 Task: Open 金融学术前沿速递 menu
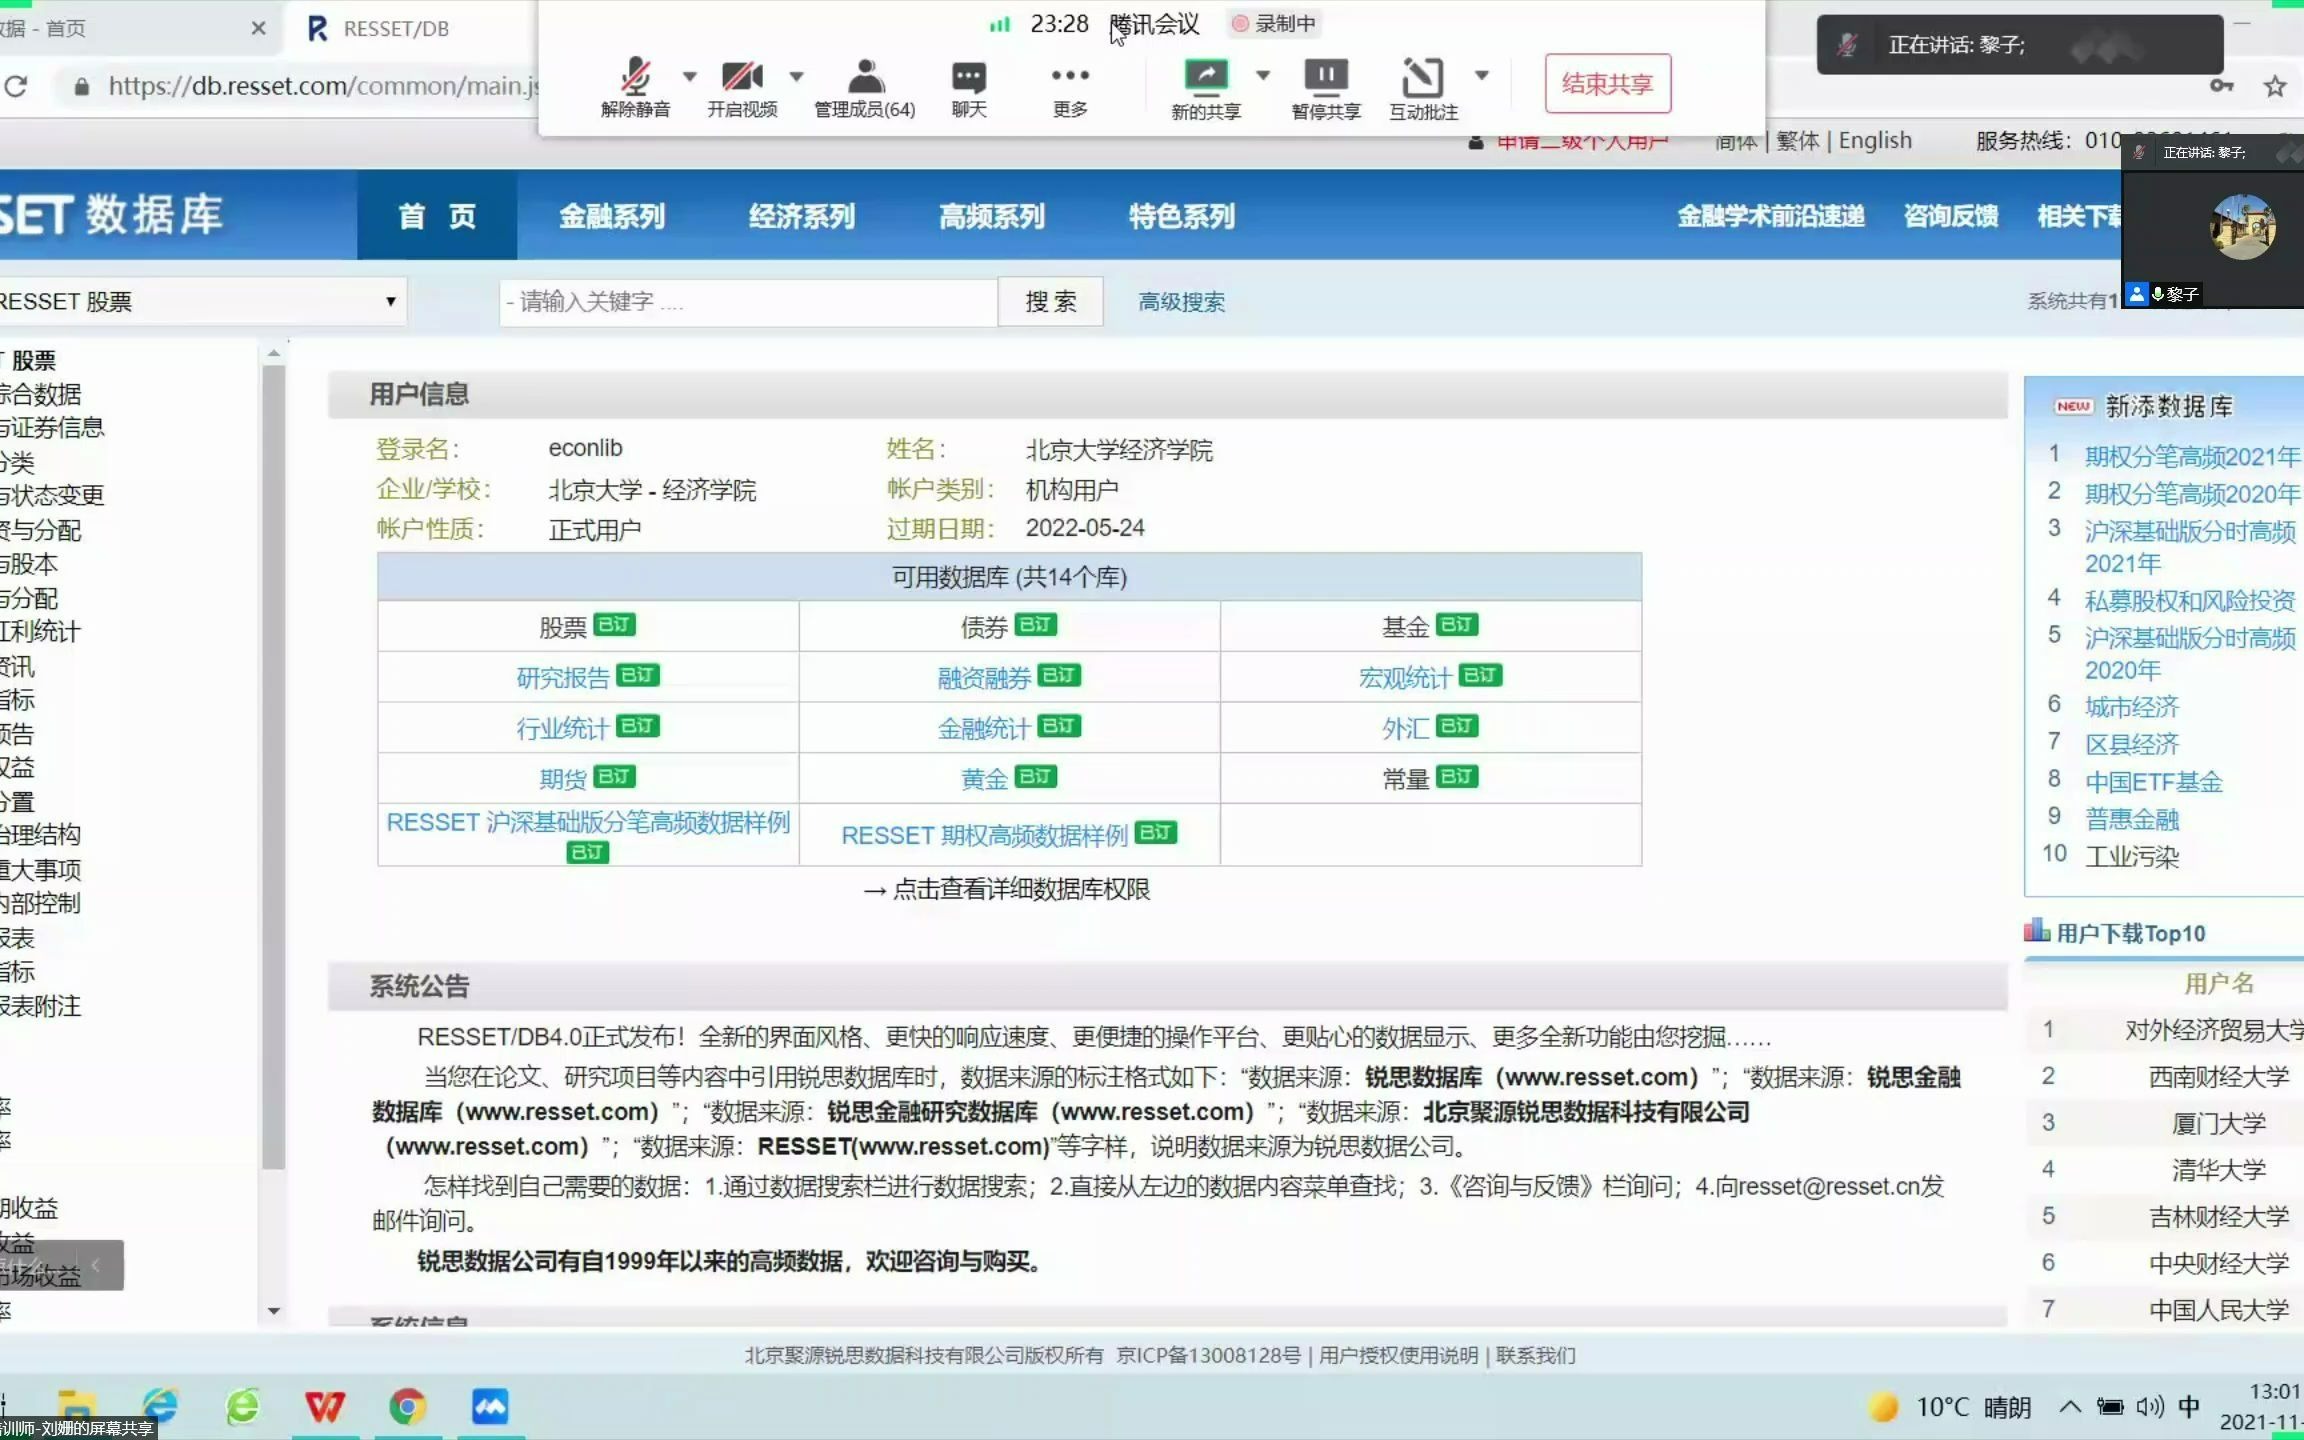tap(1771, 216)
